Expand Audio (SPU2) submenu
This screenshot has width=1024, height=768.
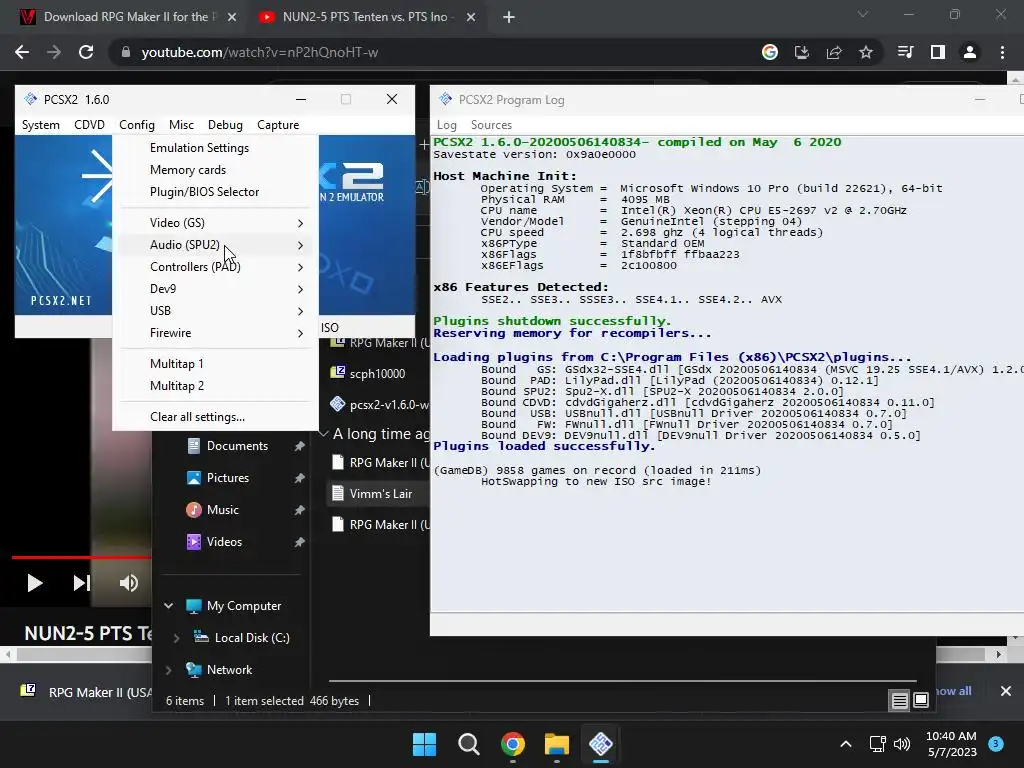216,245
